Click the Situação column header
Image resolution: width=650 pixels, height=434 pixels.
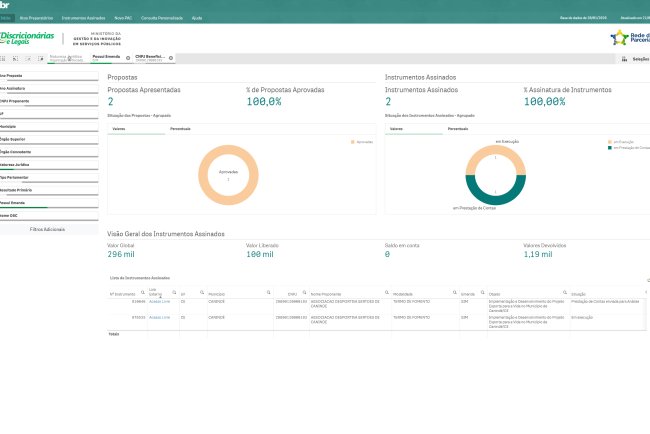pos(578,294)
